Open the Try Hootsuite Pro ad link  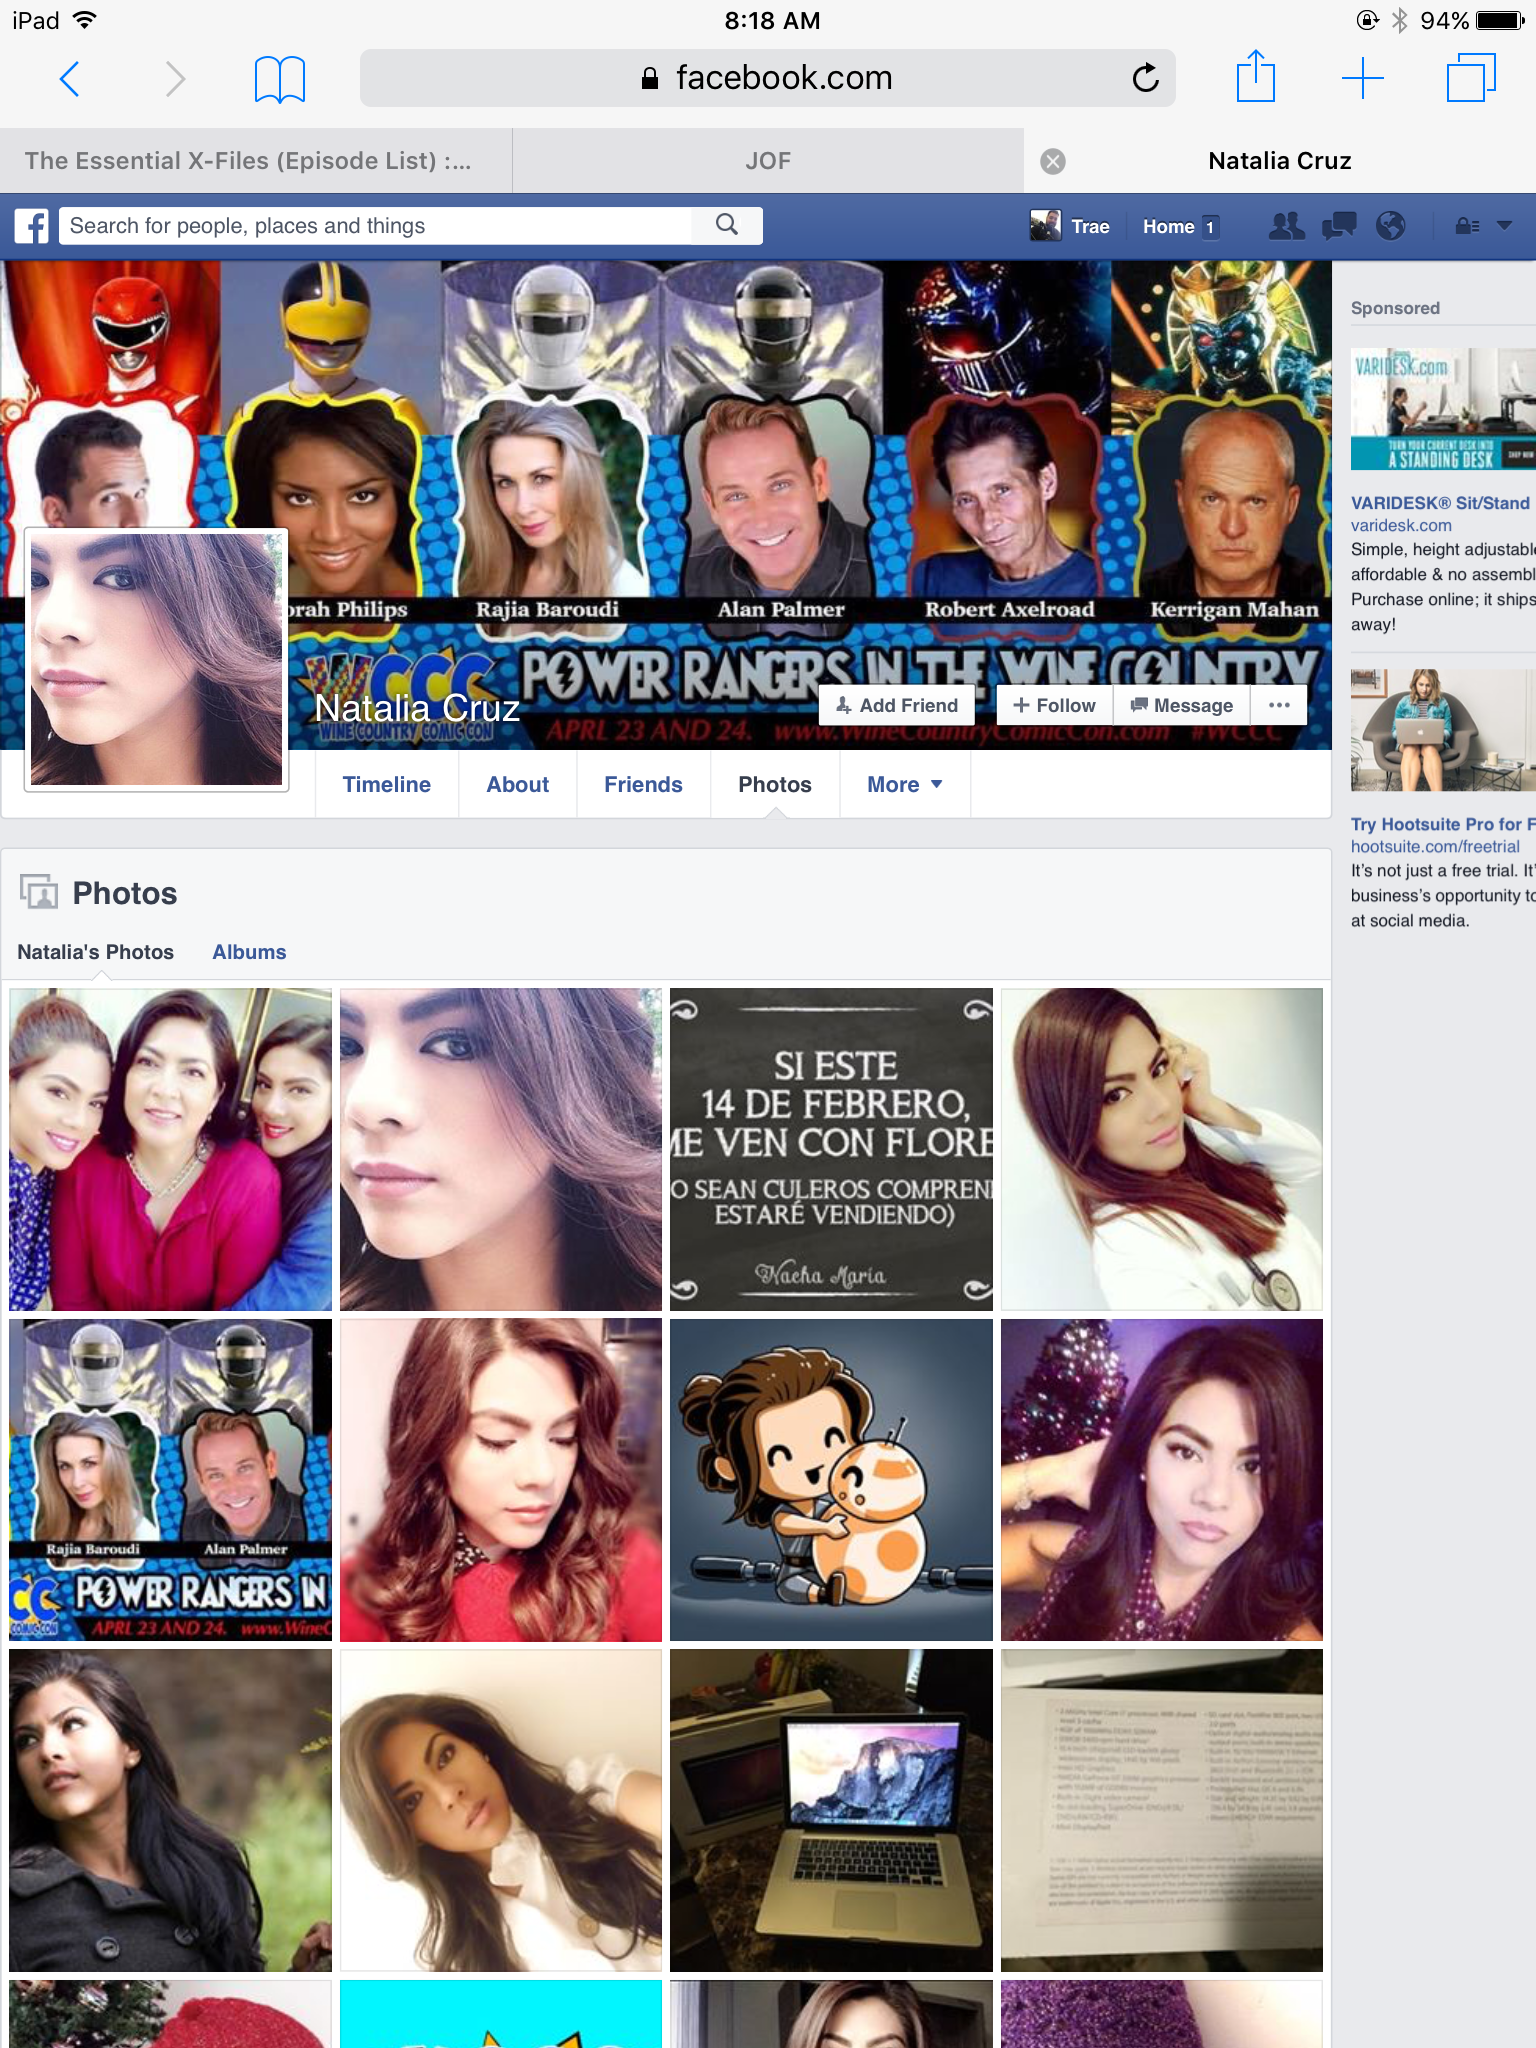tap(1441, 824)
